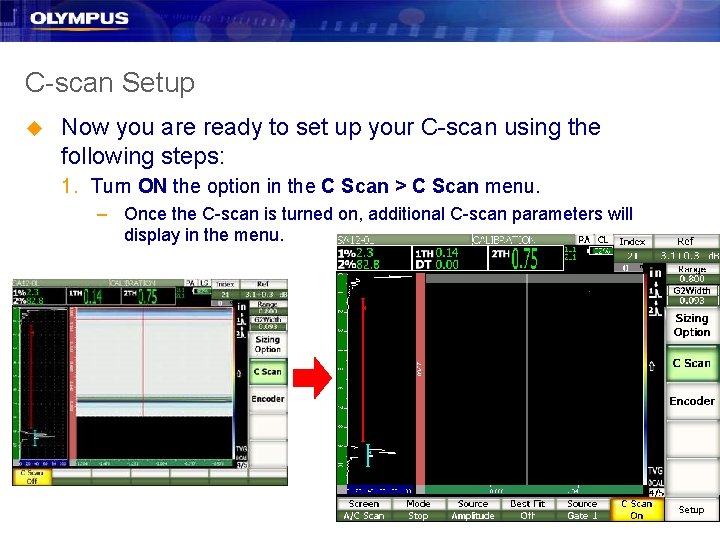Select G2Width 0.093 field in right screenshot

(692, 296)
